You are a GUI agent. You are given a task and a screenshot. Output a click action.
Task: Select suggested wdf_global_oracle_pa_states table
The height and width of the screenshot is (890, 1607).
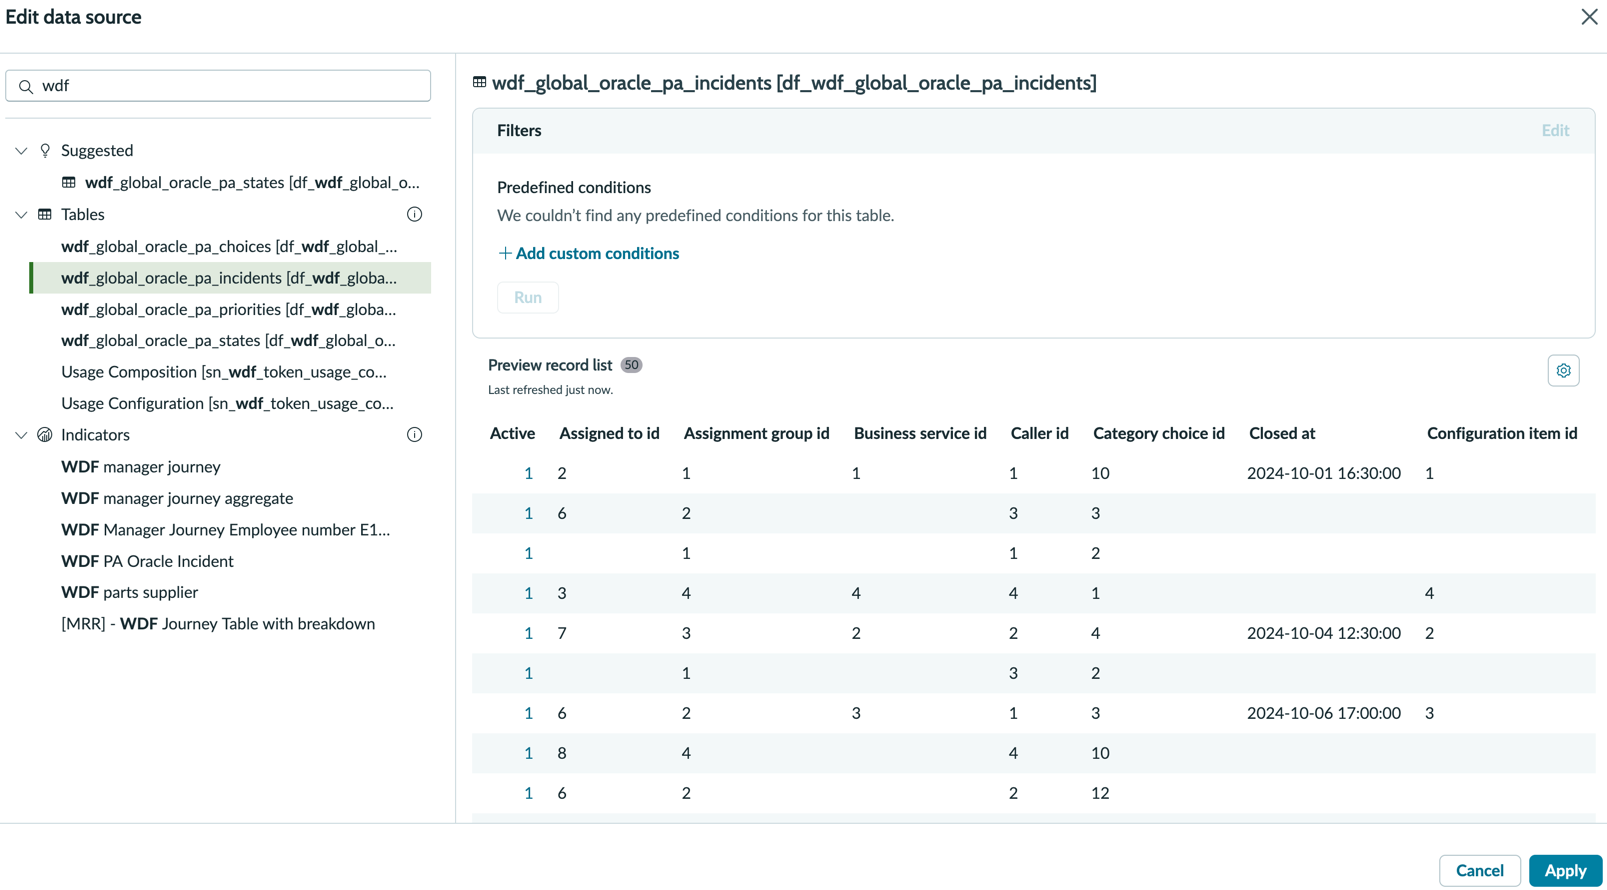(x=252, y=183)
